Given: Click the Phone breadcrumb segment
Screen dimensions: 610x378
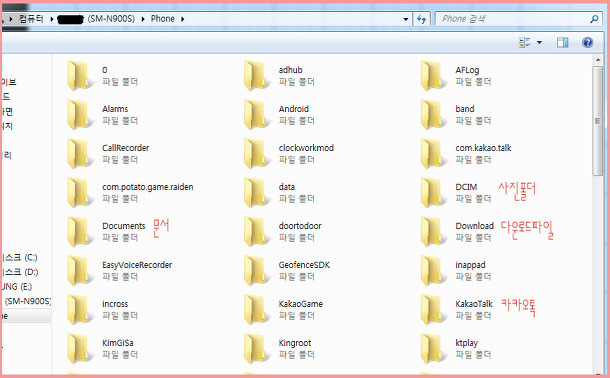Looking at the screenshot, I should point(163,19).
